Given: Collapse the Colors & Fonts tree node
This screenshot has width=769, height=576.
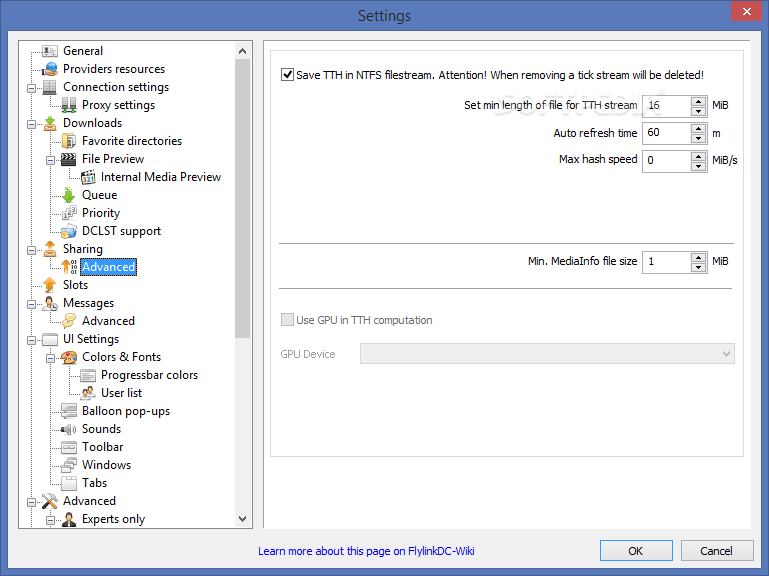Looking at the screenshot, I should tap(51, 358).
